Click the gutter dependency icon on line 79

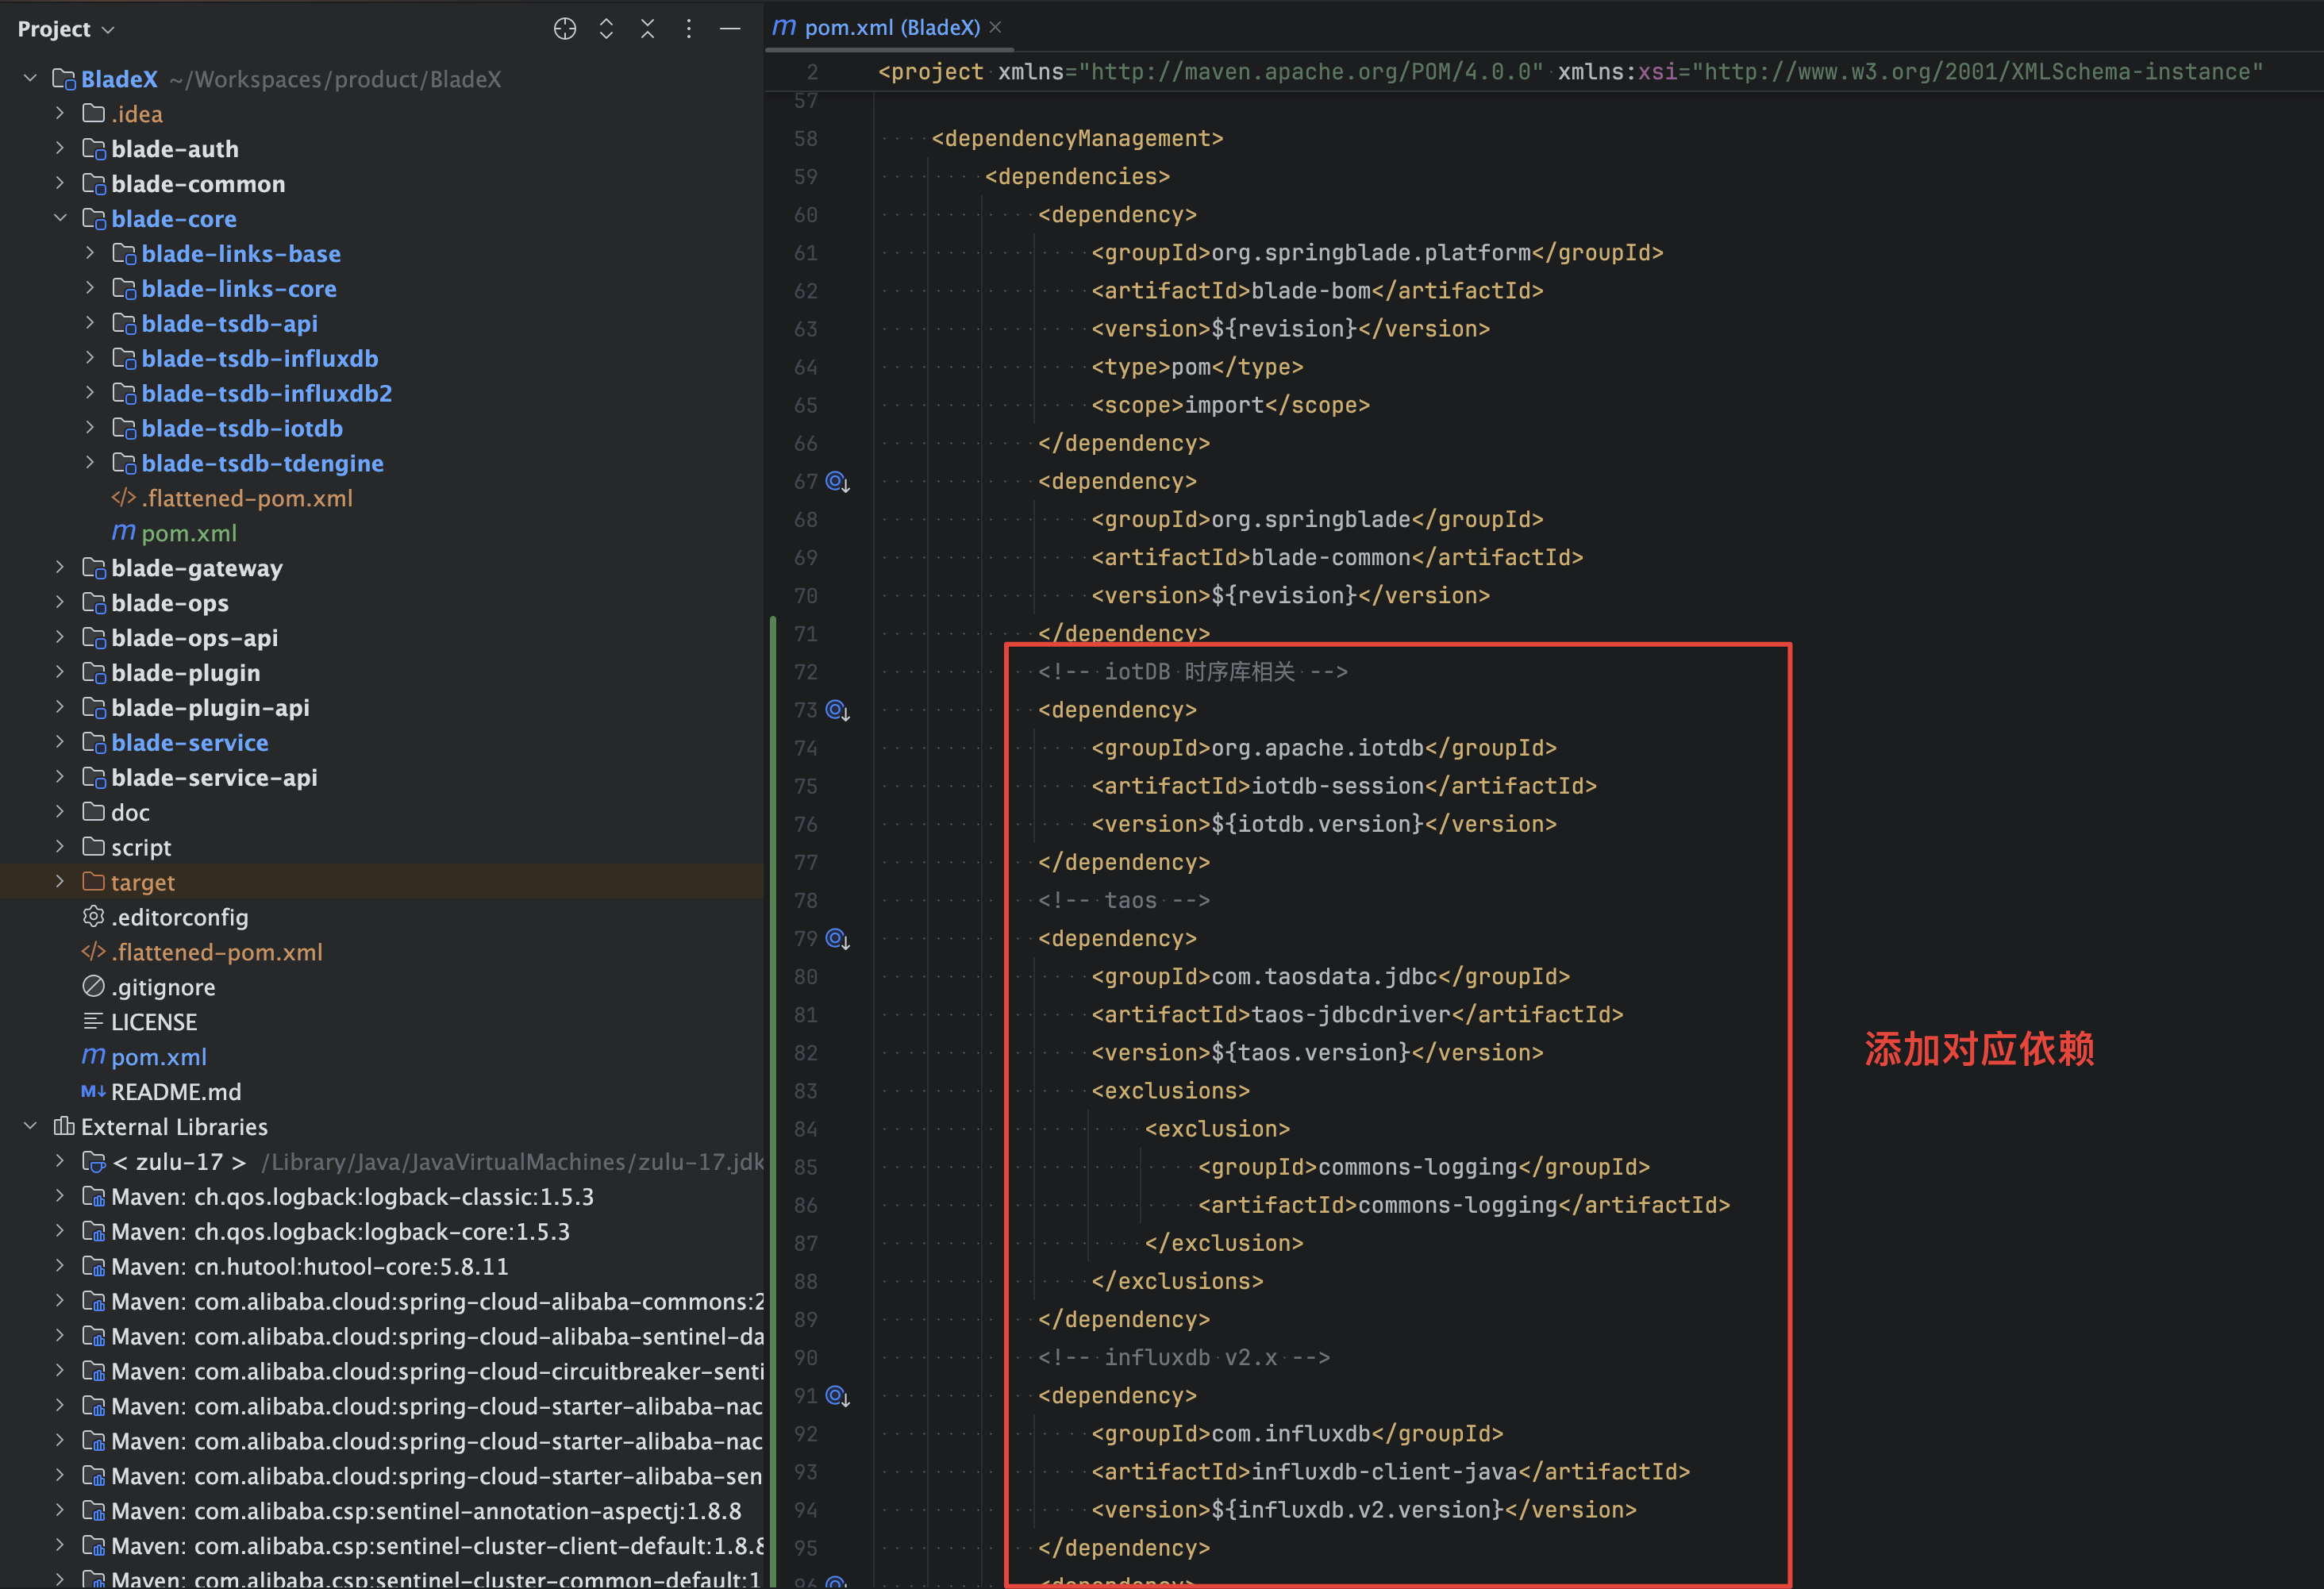pyautogui.click(x=837, y=939)
